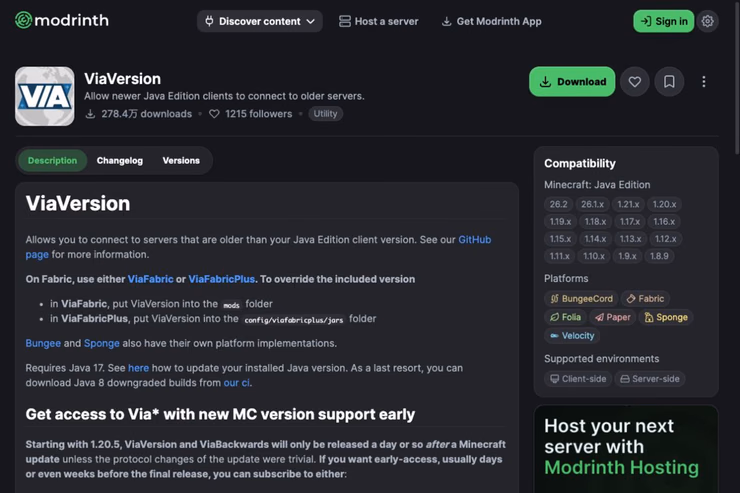Select the Fabric platform tag
The height and width of the screenshot is (493, 740).
point(645,299)
